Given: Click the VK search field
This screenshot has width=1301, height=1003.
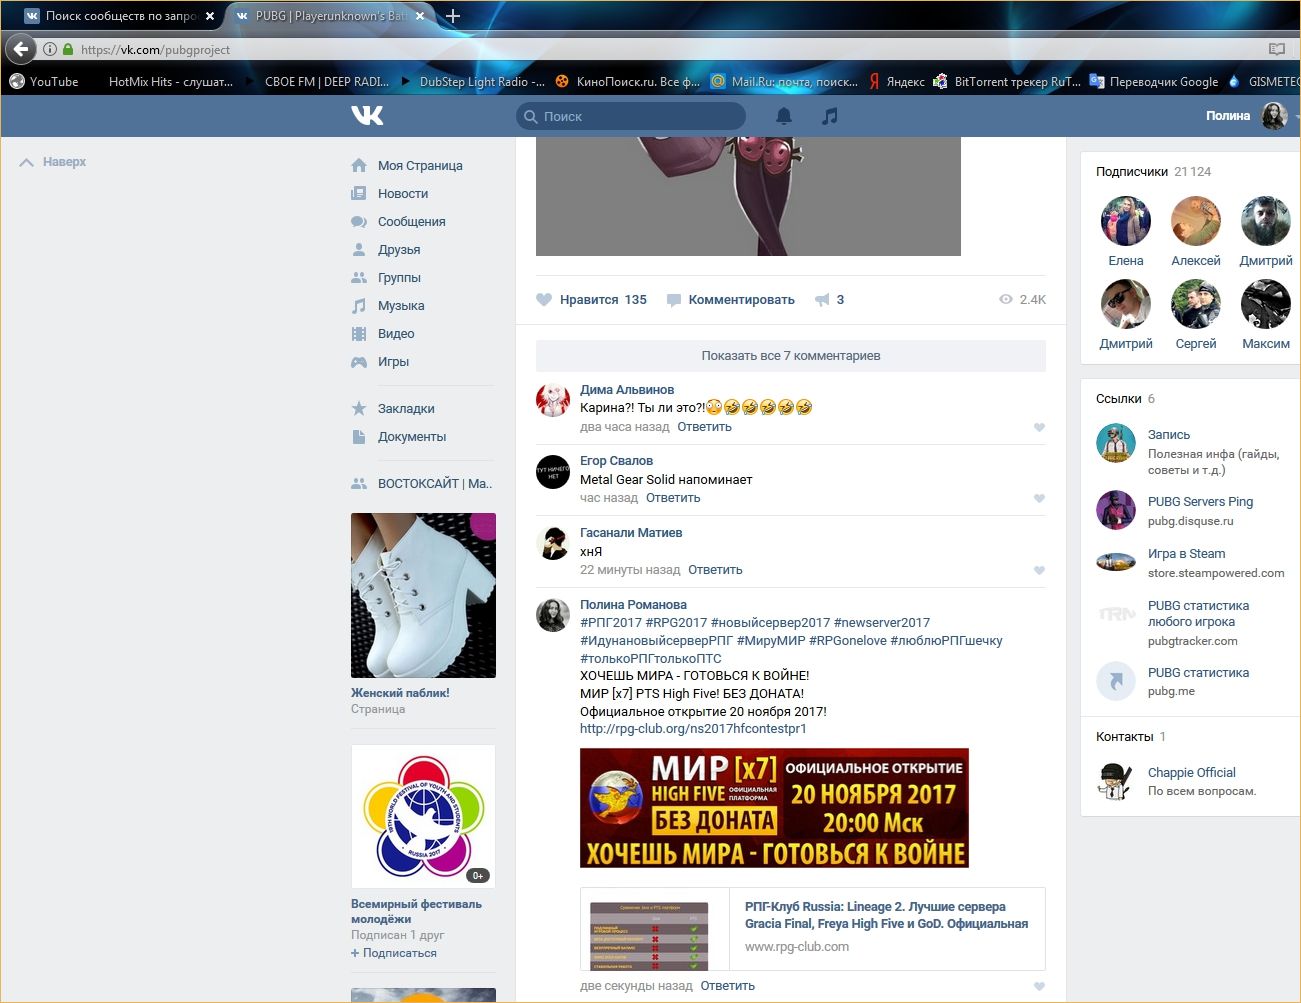Looking at the screenshot, I should (x=631, y=116).
